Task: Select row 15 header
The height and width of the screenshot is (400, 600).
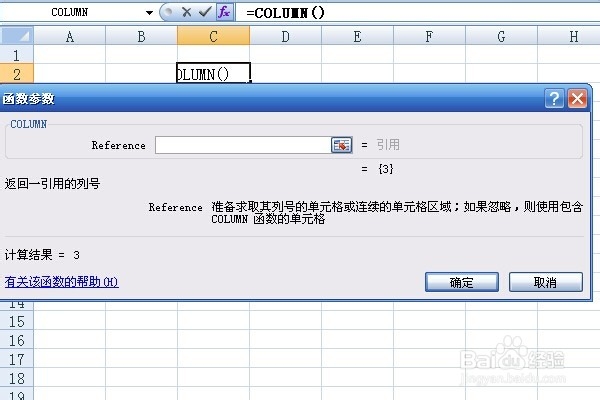Action: pos(16,321)
